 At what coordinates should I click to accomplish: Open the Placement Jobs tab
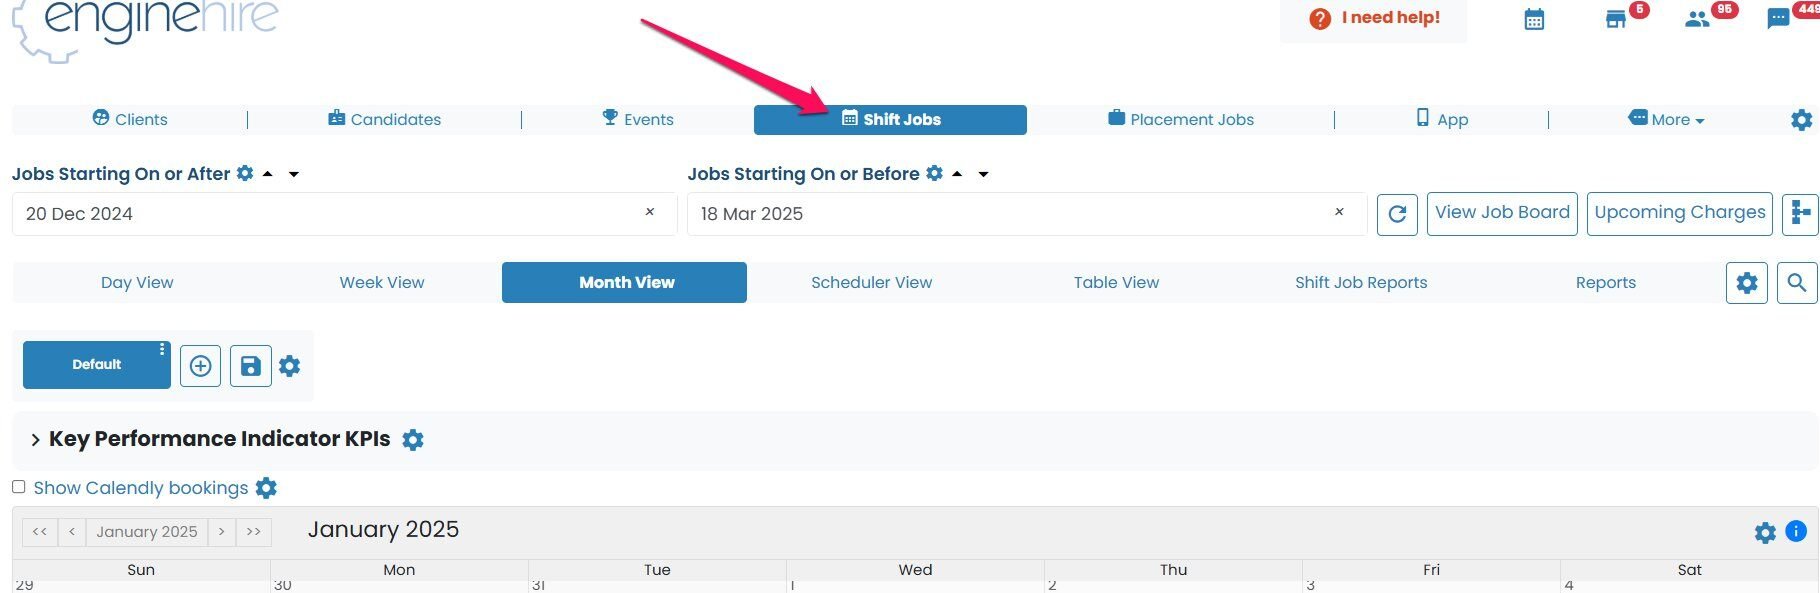pos(1181,119)
